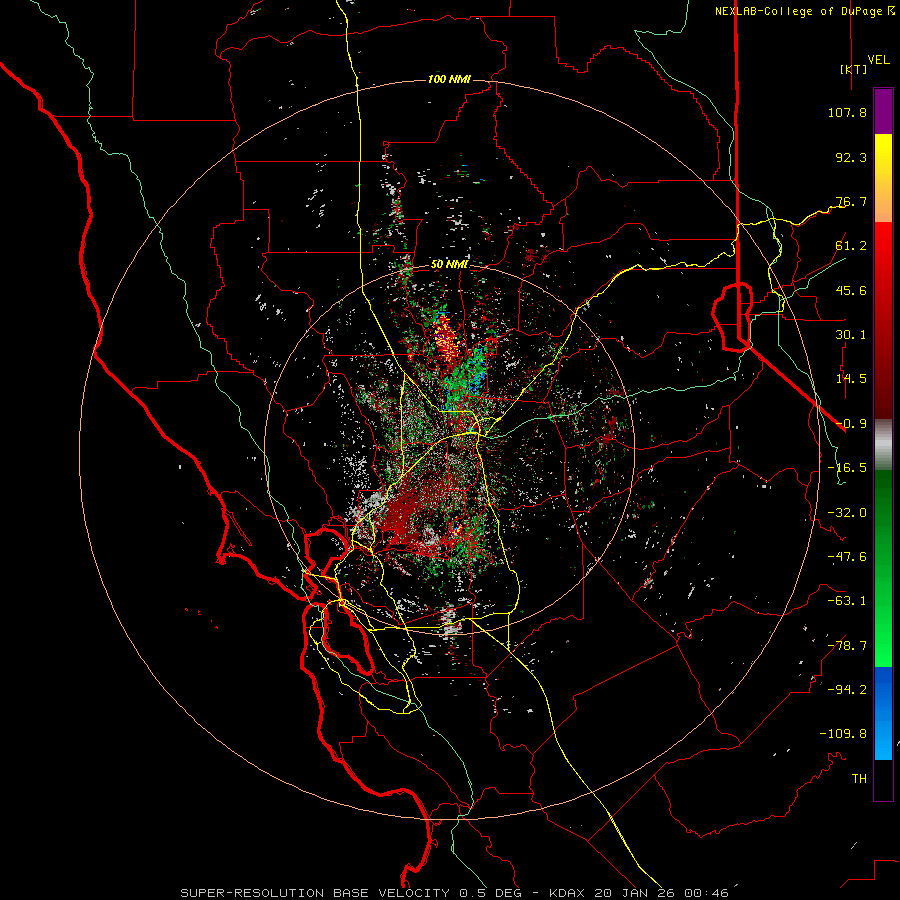Select the -32.0 legend value
The image size is (900, 900).
(847, 513)
